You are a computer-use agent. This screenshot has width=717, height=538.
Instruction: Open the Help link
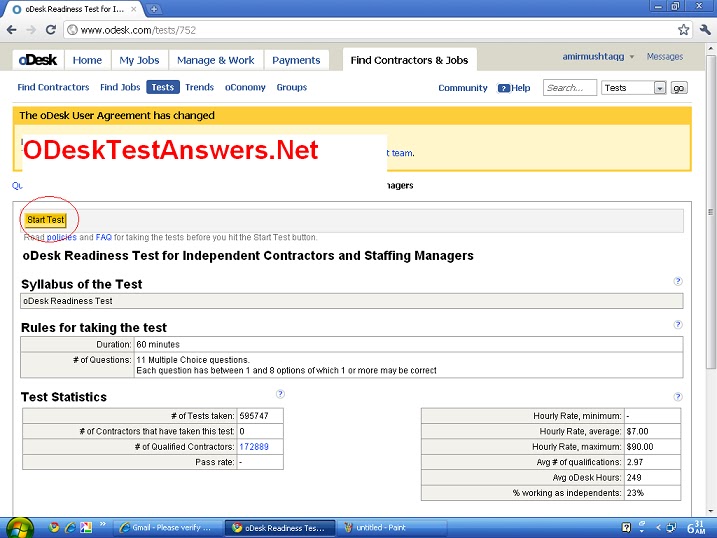pyautogui.click(x=514, y=88)
